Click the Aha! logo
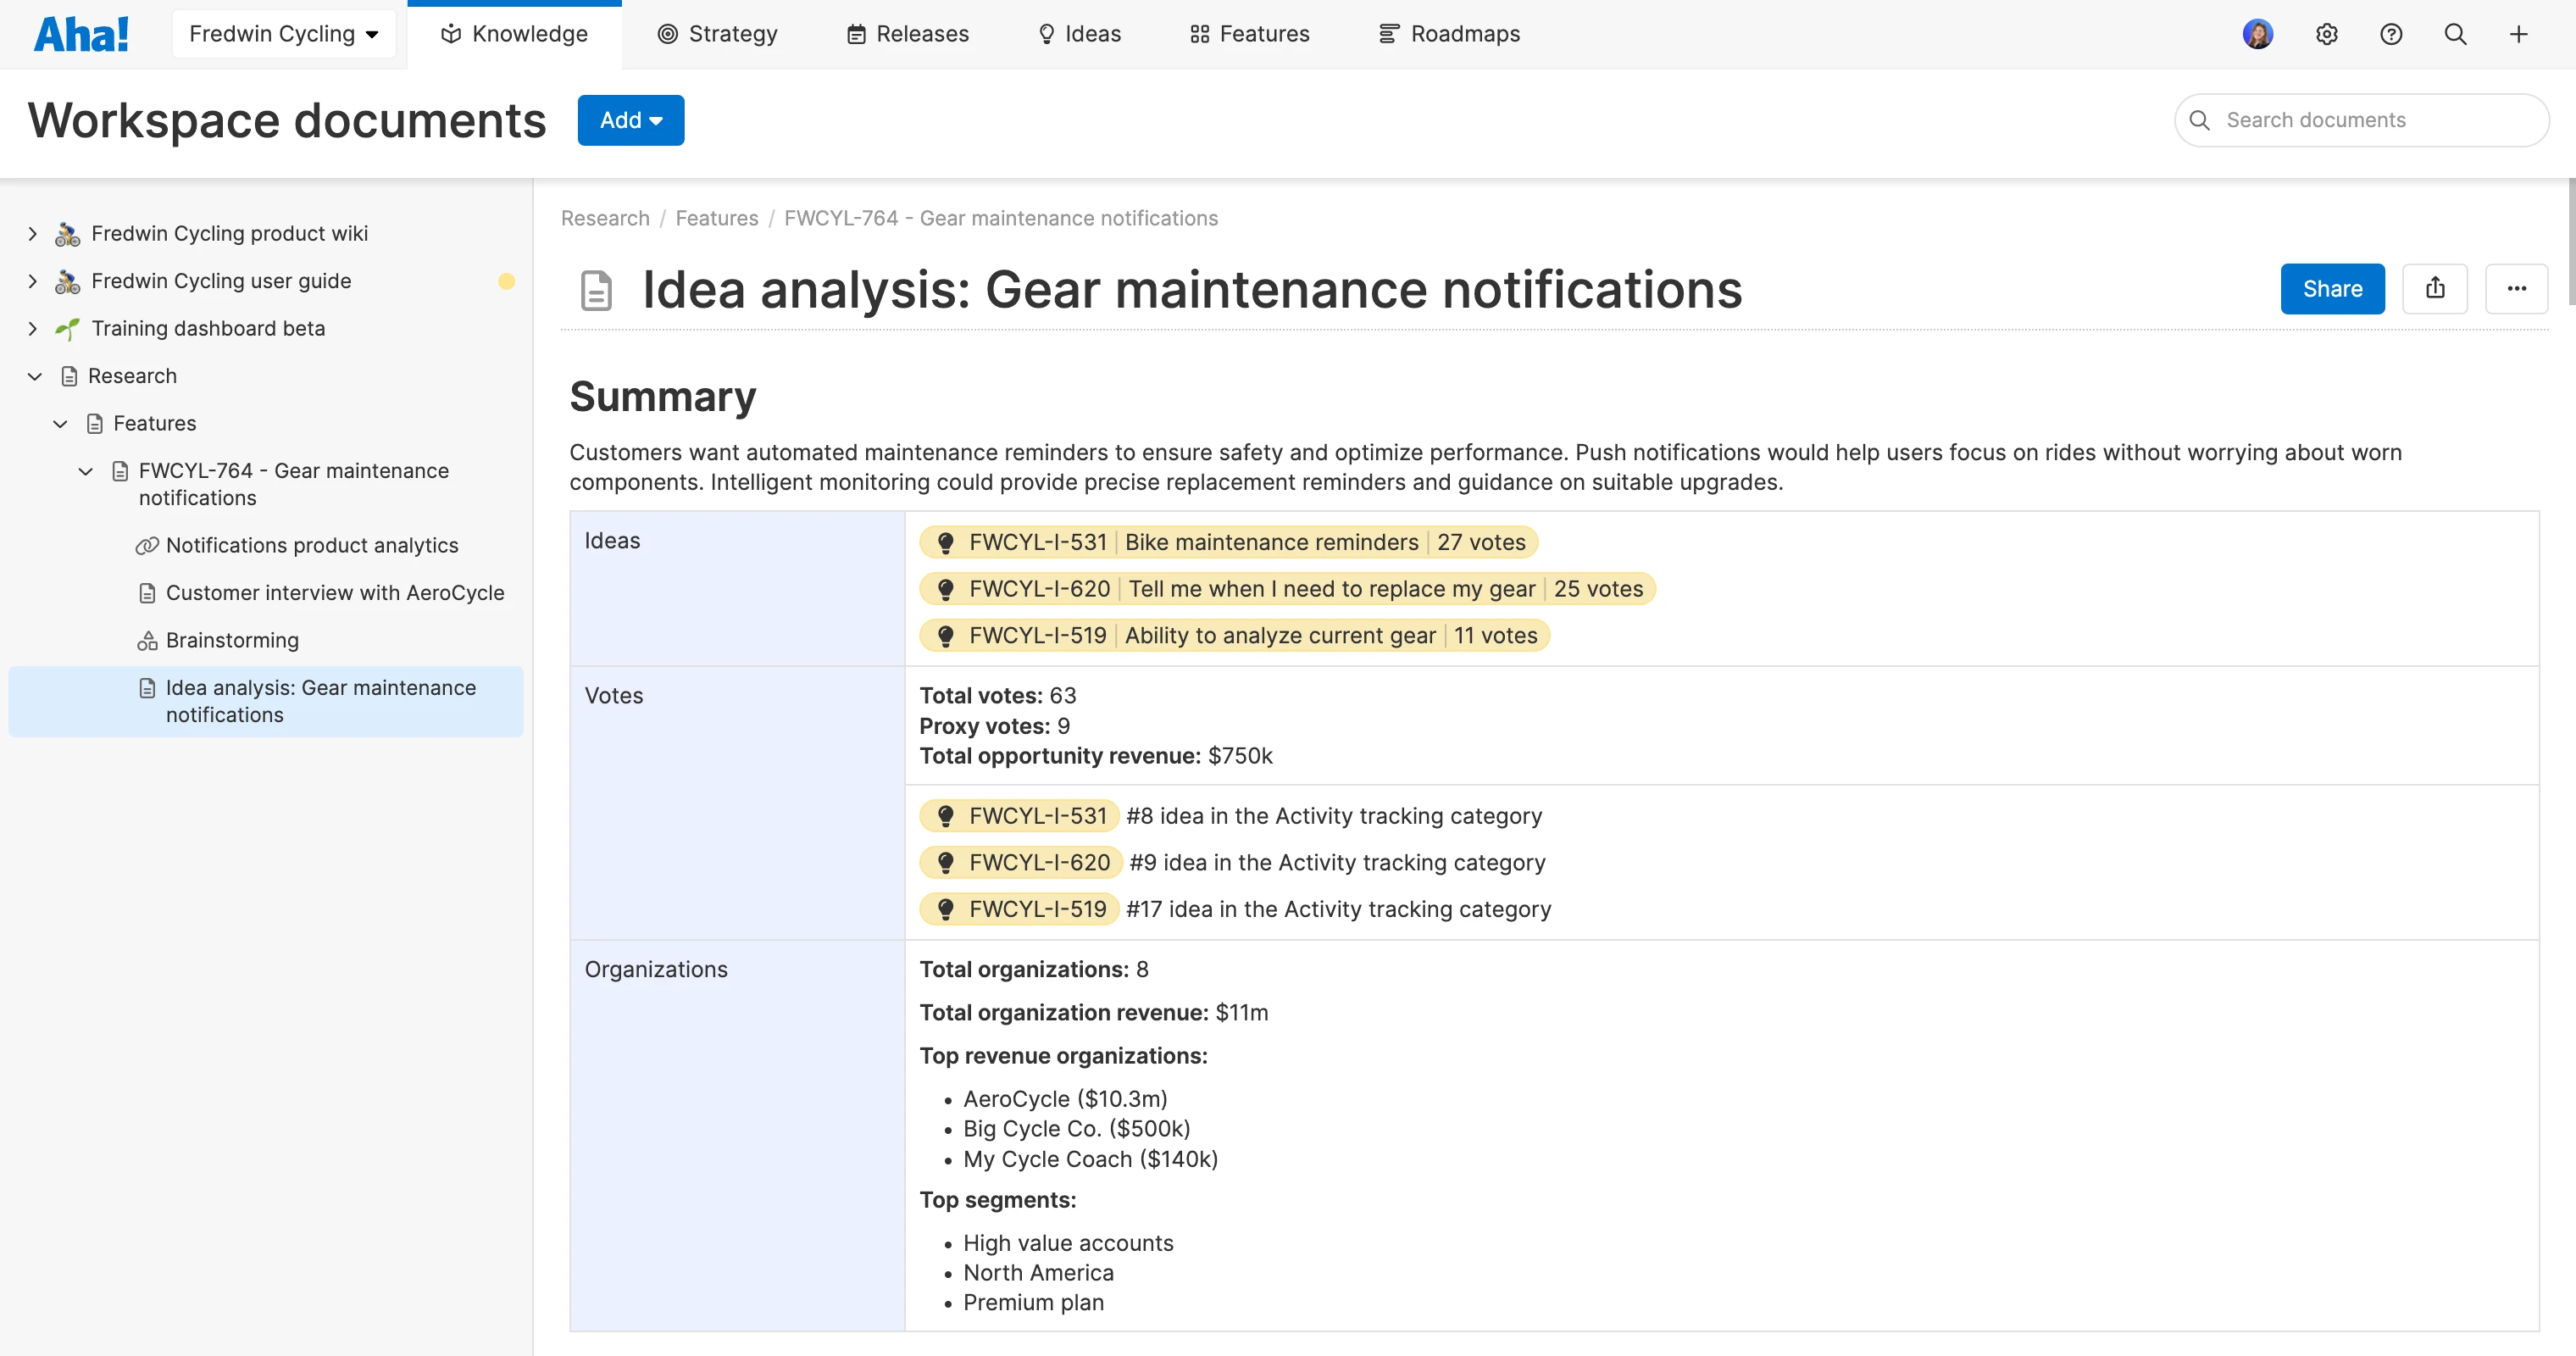Image resolution: width=2576 pixels, height=1356 pixels. (81, 34)
